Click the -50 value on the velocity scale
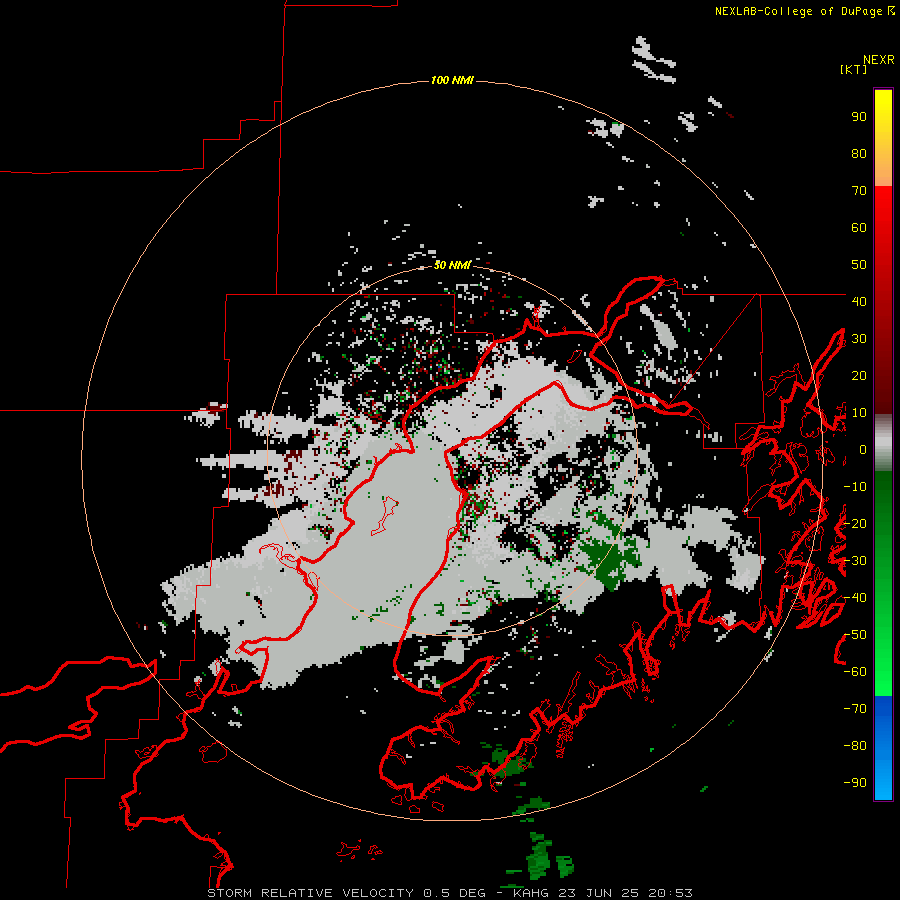 855,635
